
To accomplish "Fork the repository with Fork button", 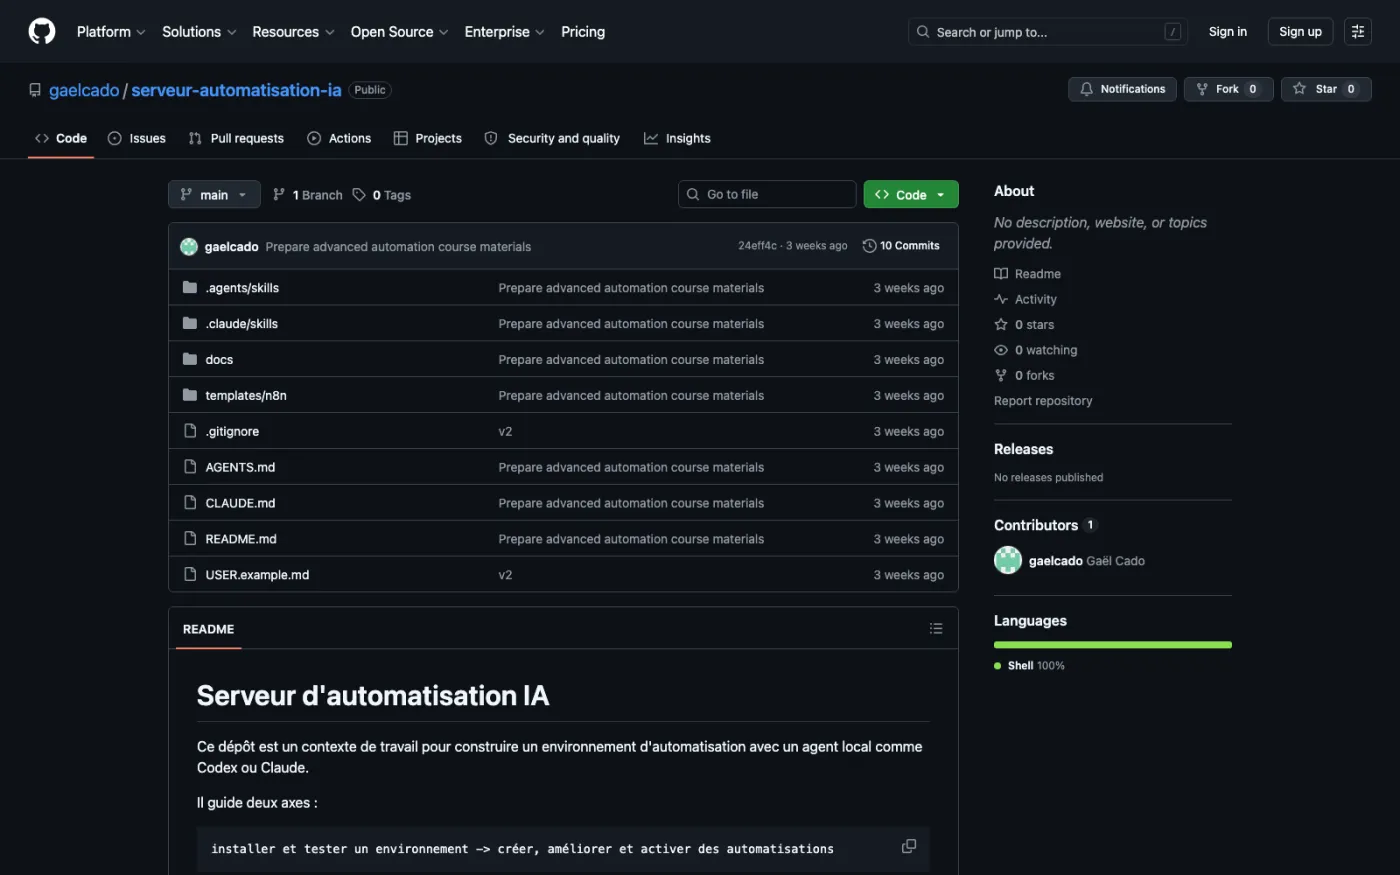I will pos(1228,89).
